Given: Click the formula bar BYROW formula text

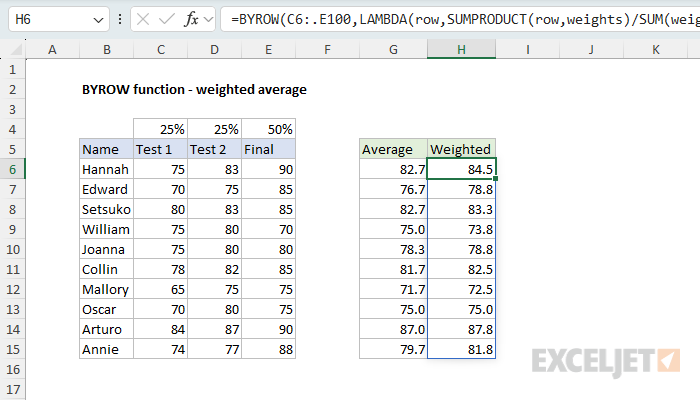Looking at the screenshot, I should [x=464, y=19].
